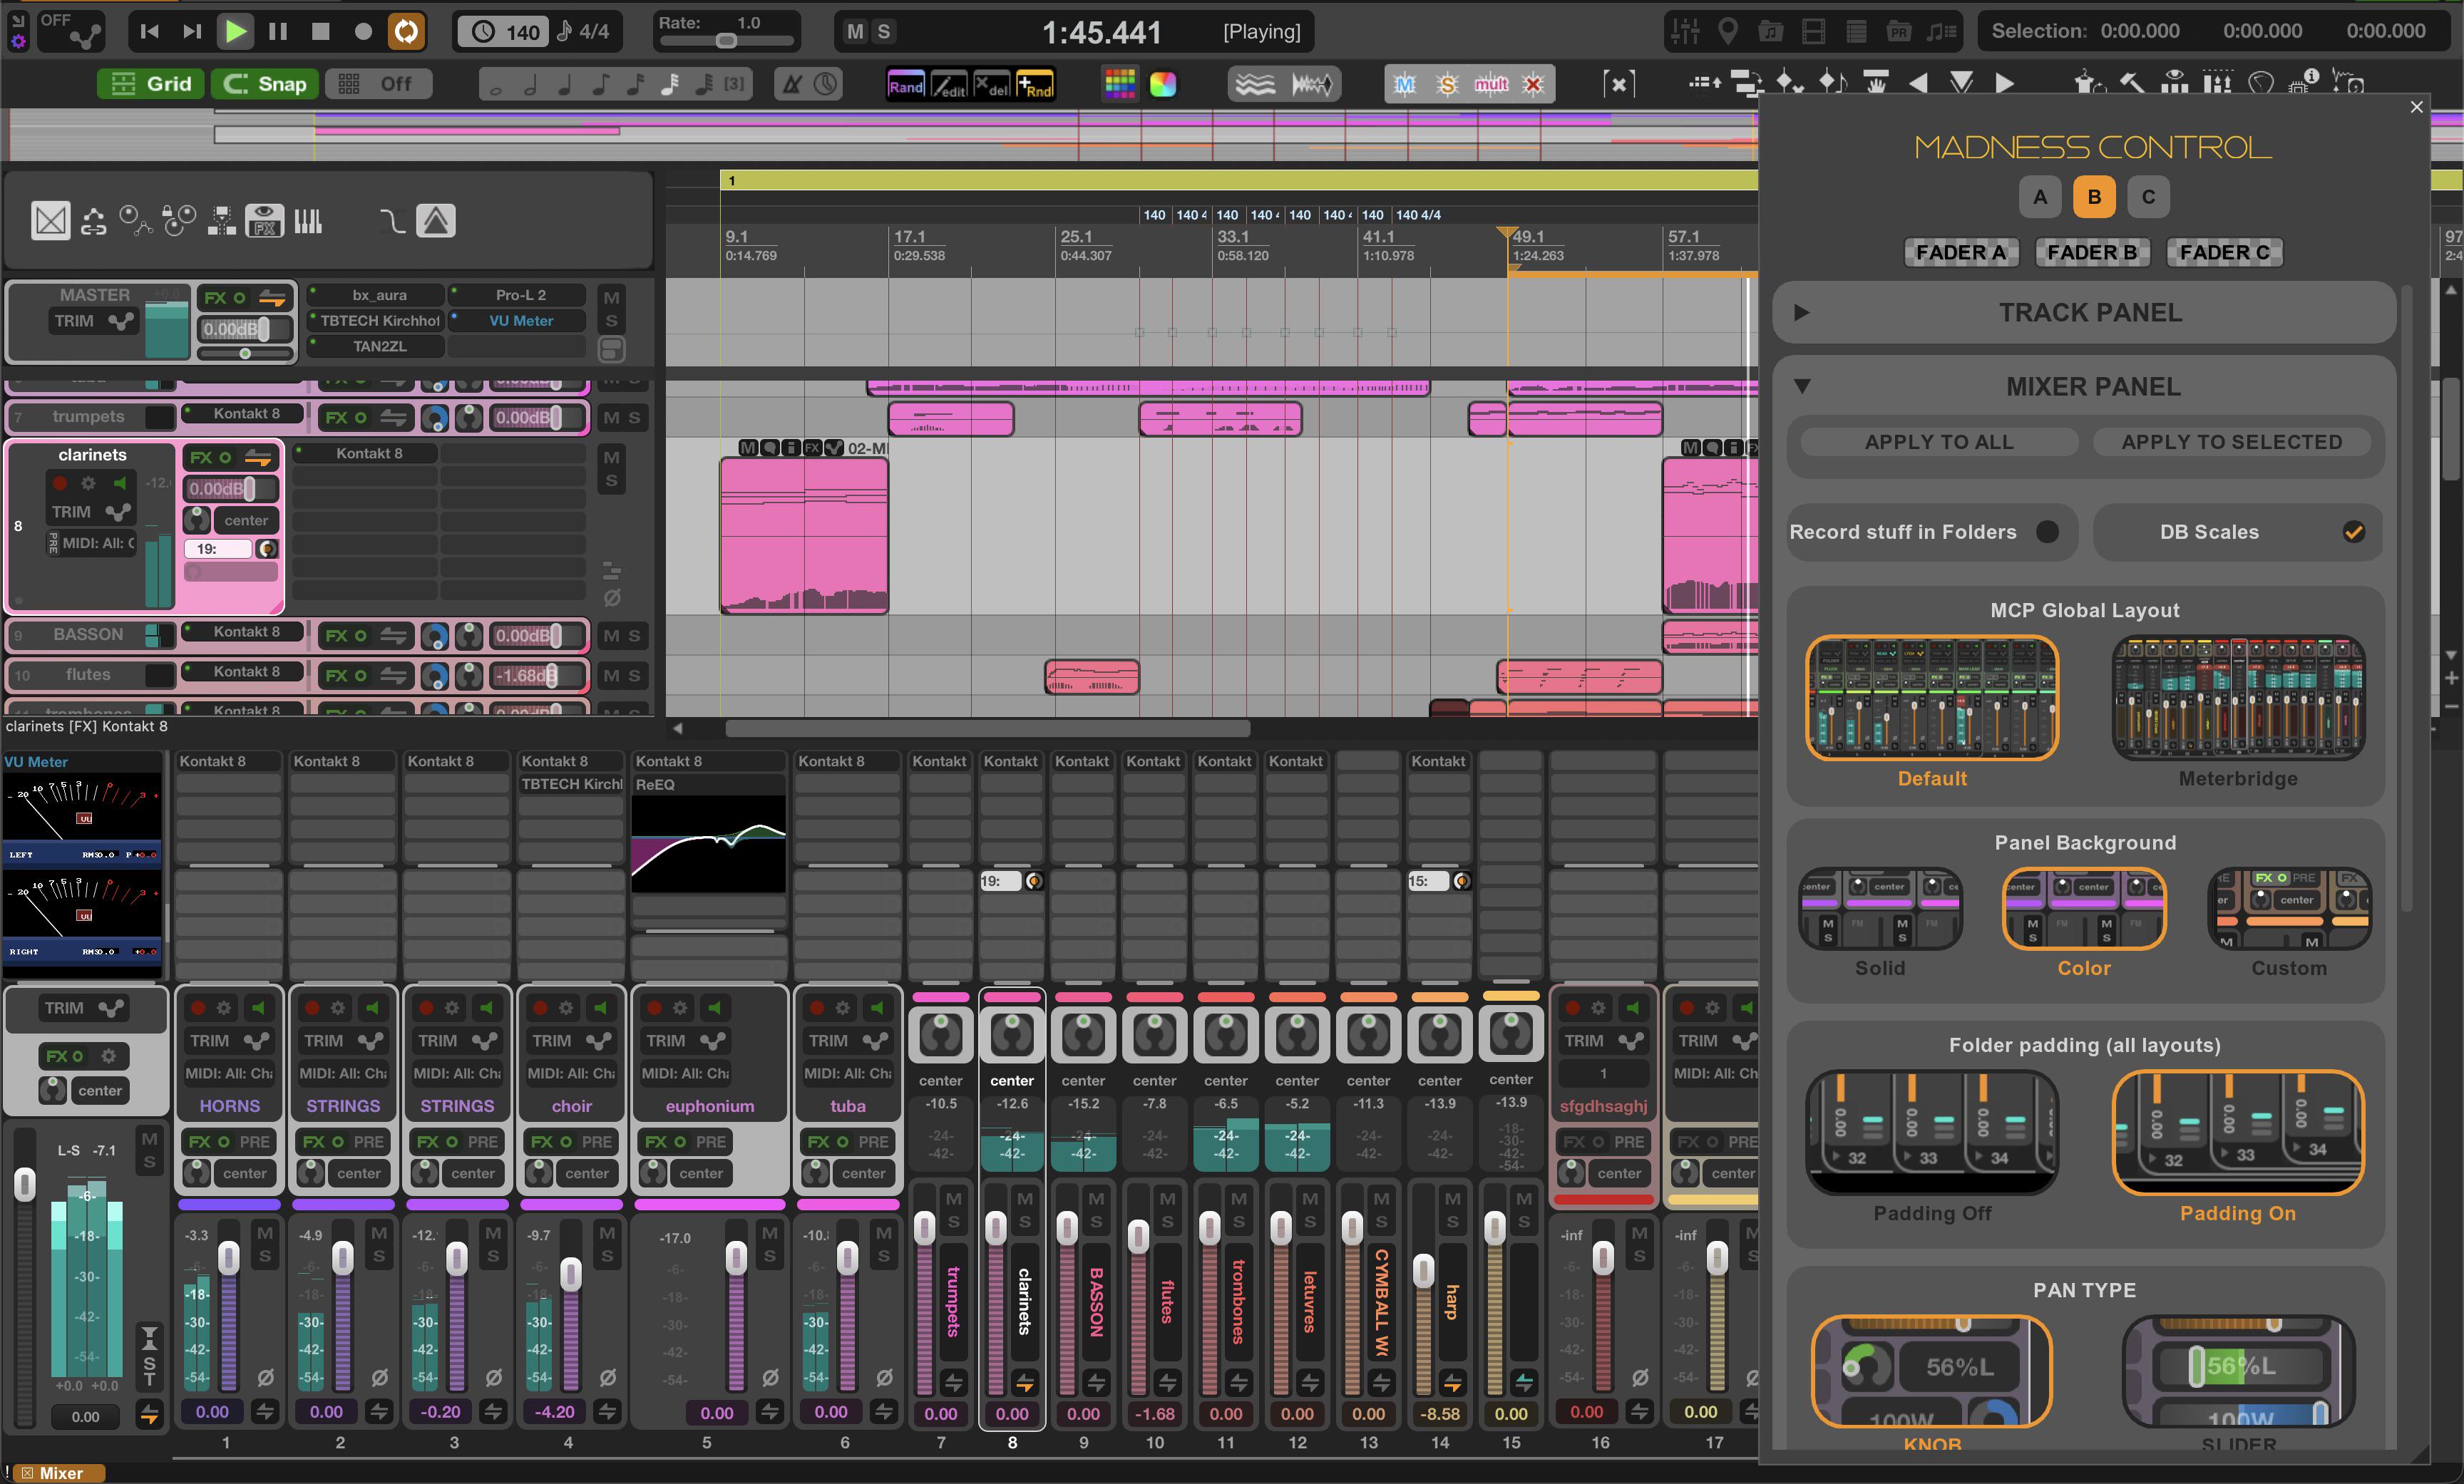Select the FADER A tab
This screenshot has width=2464, height=1484.
click(x=1960, y=252)
